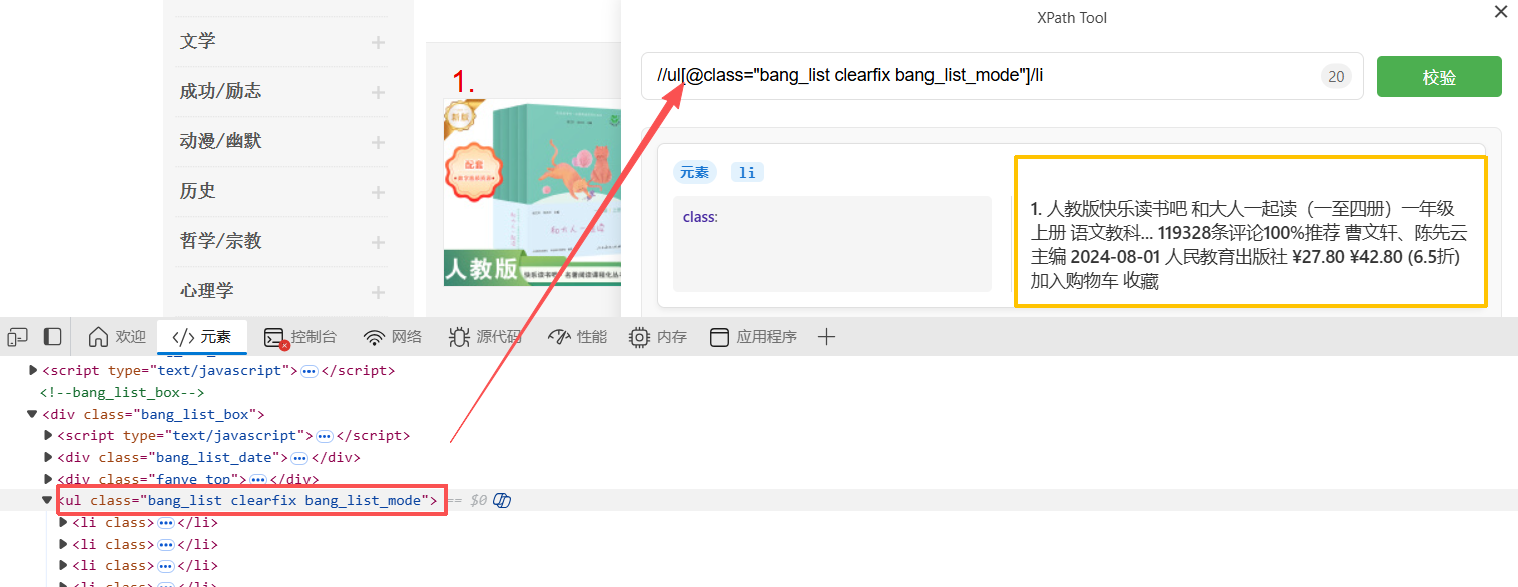The image size is (1518, 587).
Task: Expand the first li node under the ul
Action: pyautogui.click(x=63, y=522)
